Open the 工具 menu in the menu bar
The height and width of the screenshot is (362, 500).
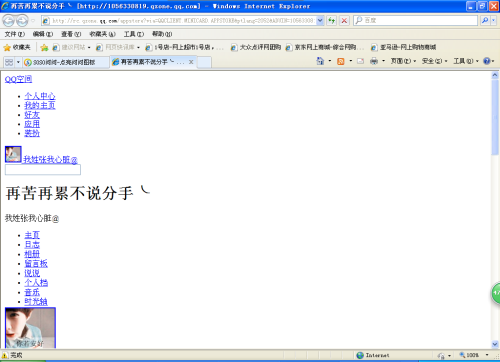click(134, 34)
